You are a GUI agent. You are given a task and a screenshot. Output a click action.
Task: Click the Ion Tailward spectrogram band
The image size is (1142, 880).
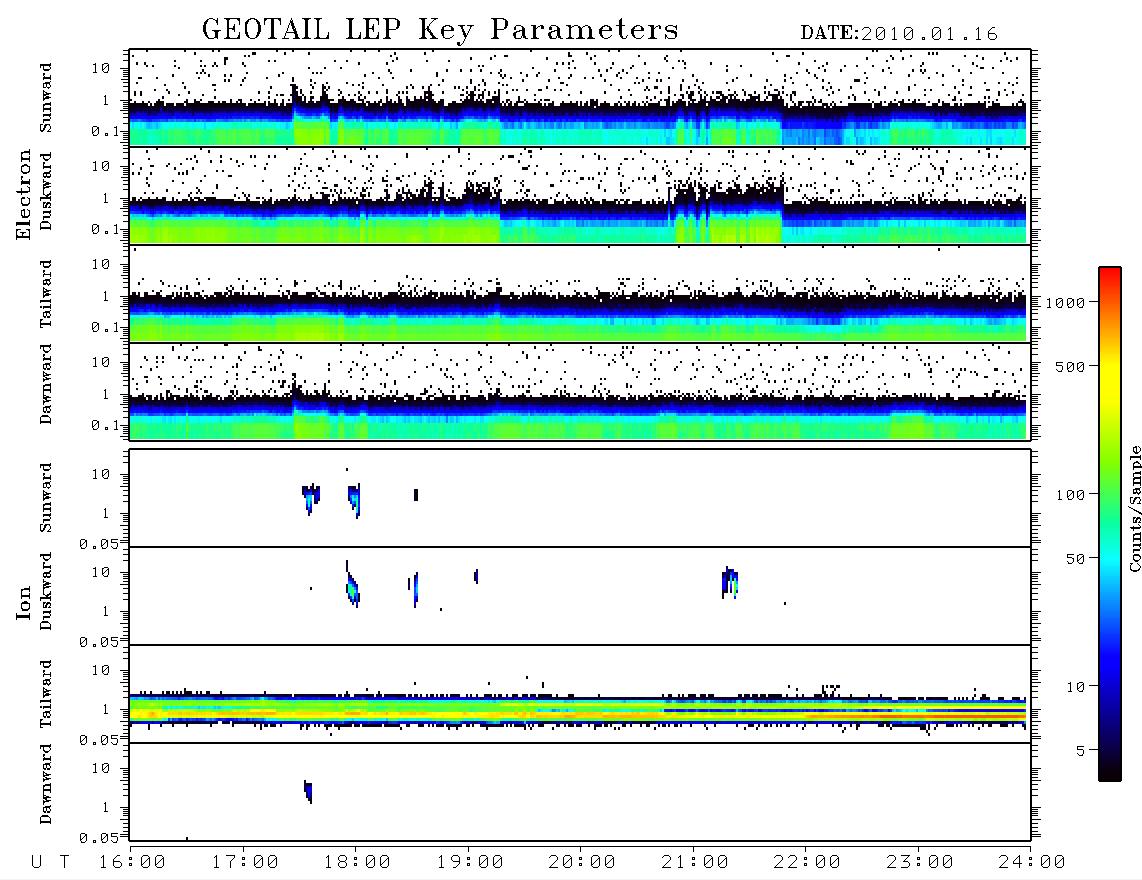coord(578,709)
